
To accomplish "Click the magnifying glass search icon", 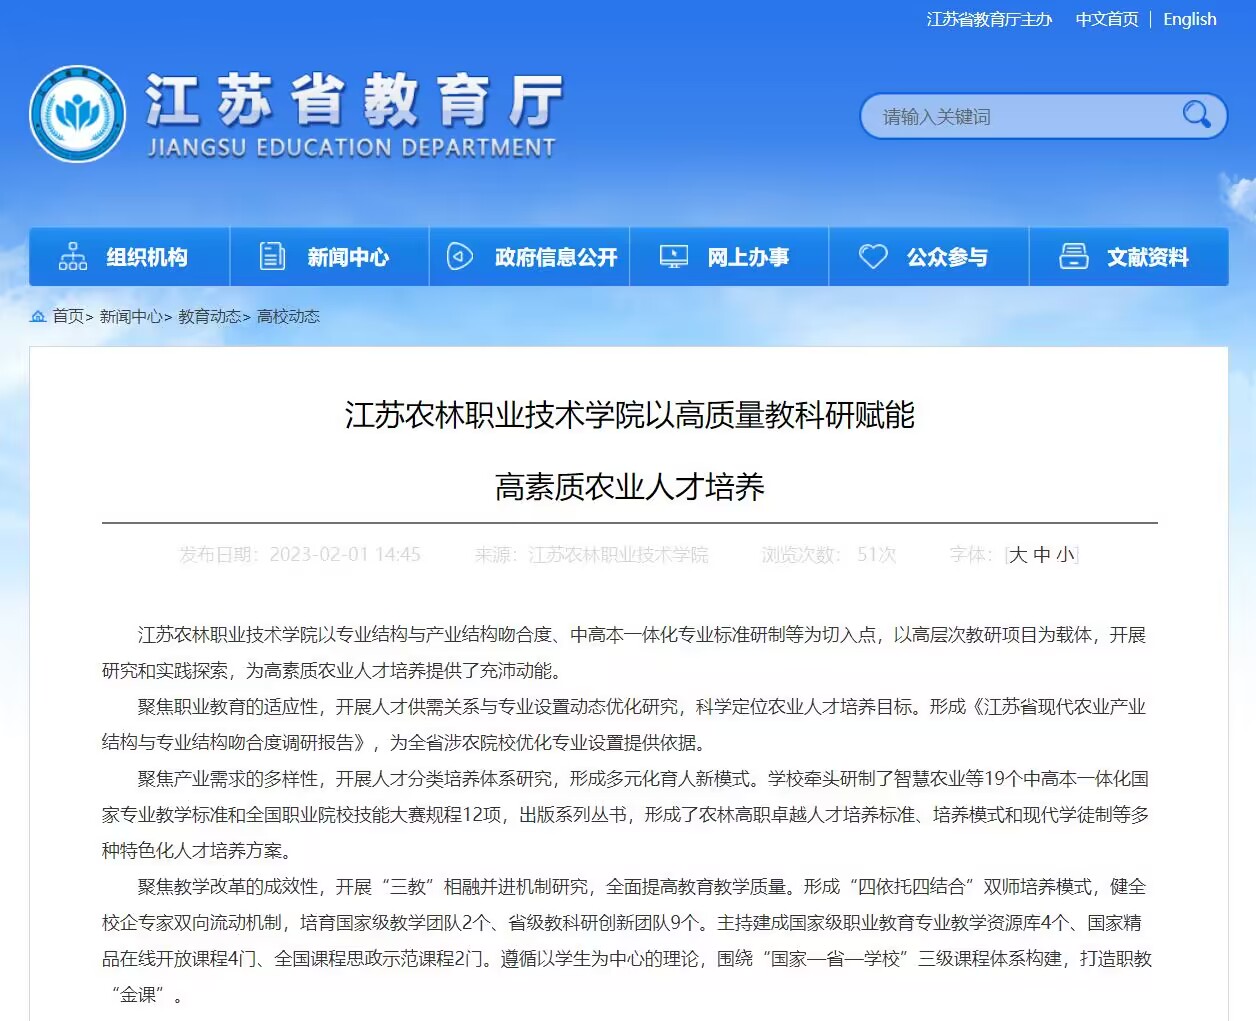I will [1195, 115].
